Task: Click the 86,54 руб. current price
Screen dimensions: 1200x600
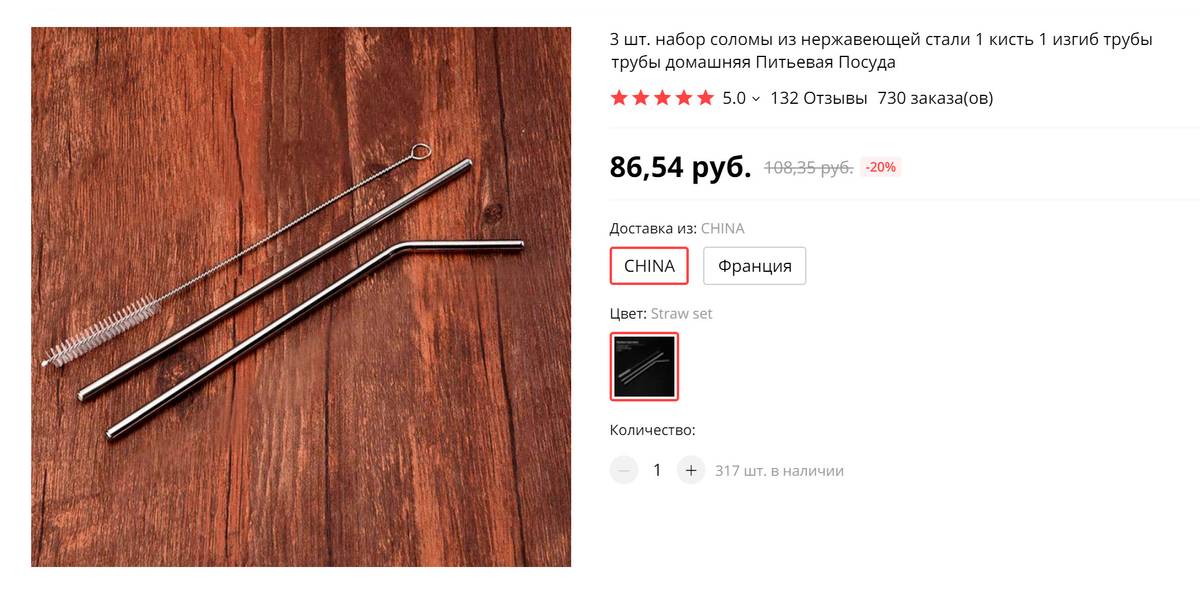Action: (680, 167)
